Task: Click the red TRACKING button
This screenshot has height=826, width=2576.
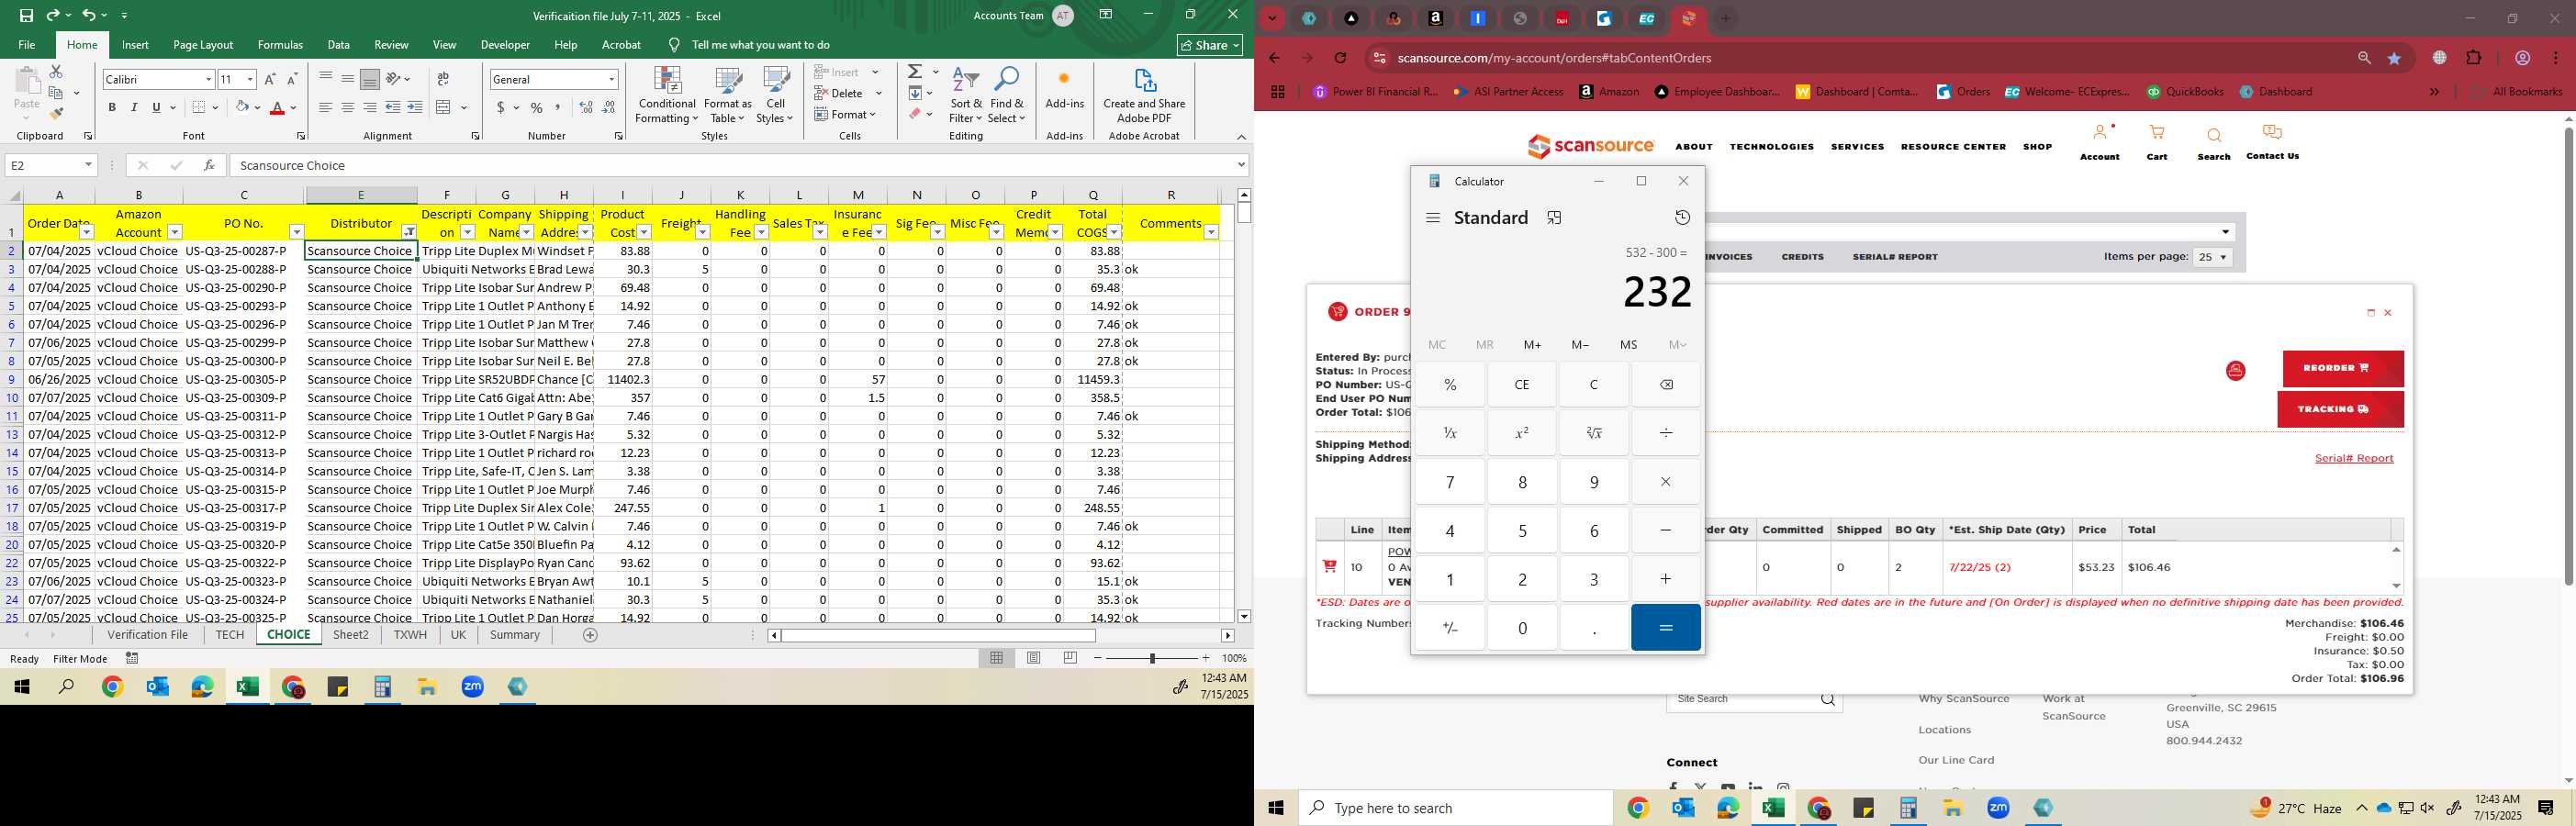Action: coord(2340,409)
